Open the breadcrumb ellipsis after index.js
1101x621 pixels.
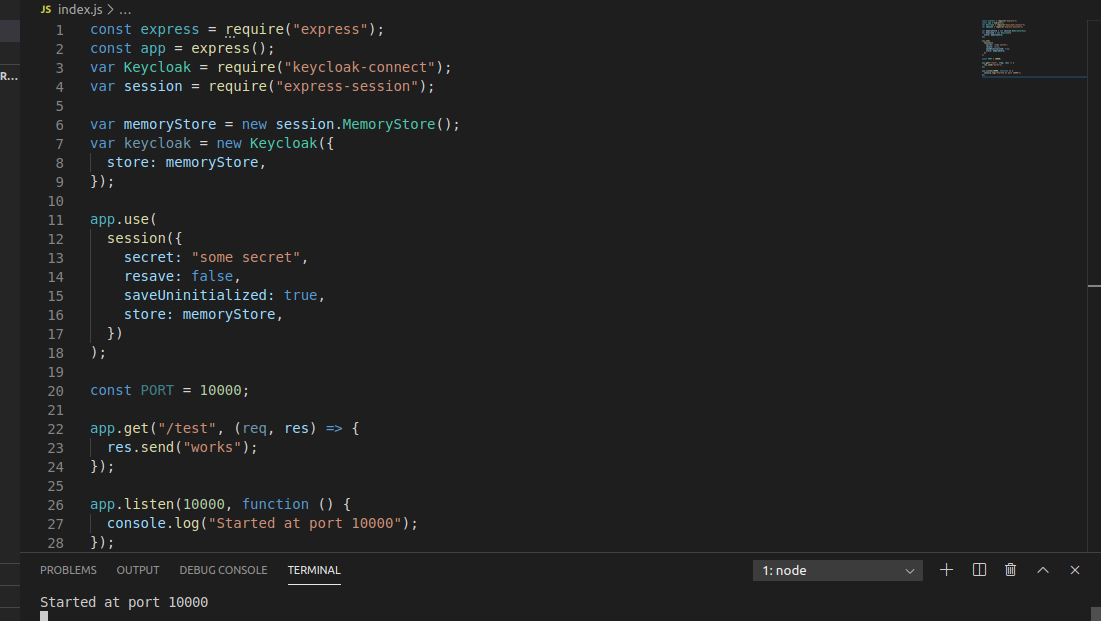(x=126, y=9)
